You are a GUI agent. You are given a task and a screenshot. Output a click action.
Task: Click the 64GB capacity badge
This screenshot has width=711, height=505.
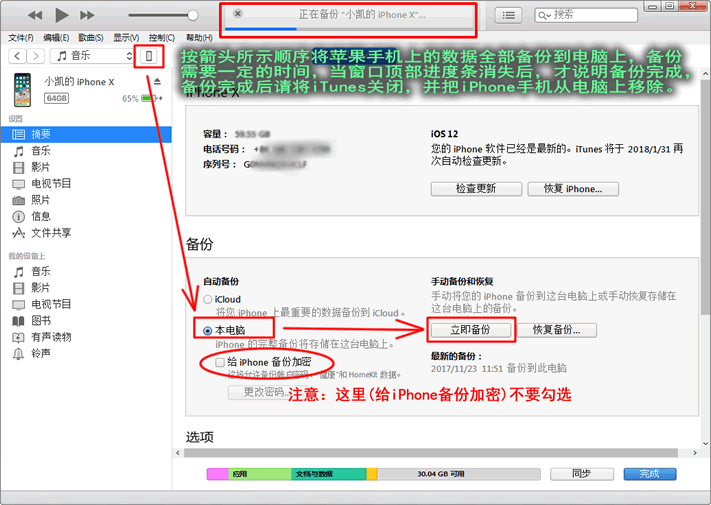56,98
